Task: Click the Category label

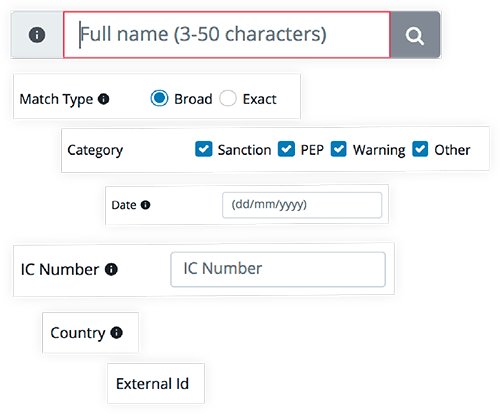Action: coord(95,150)
